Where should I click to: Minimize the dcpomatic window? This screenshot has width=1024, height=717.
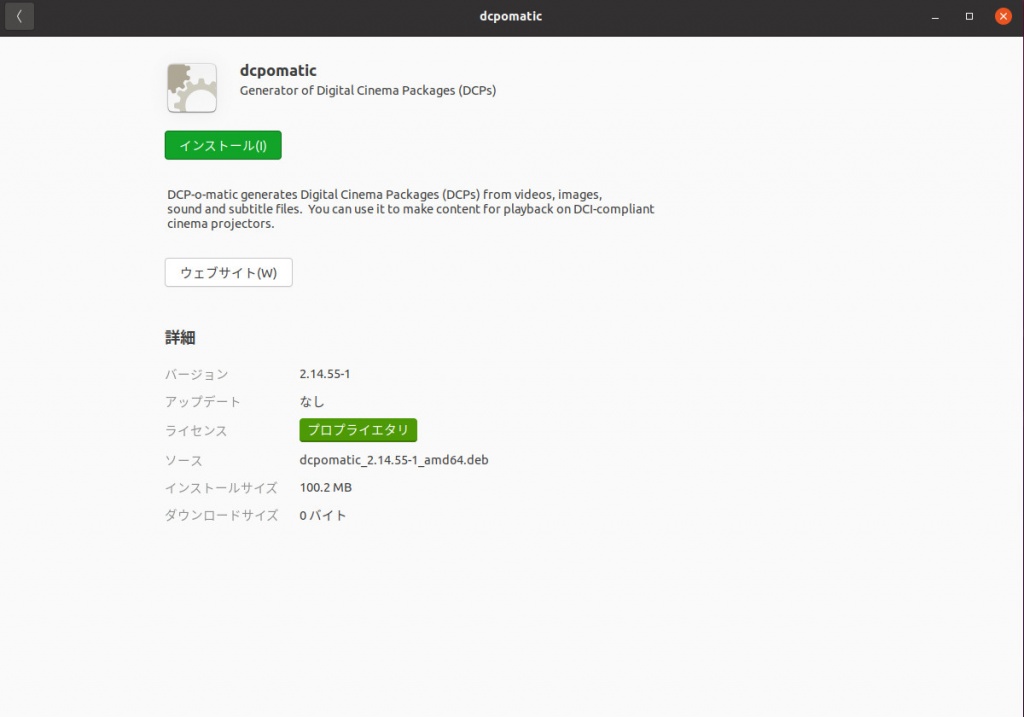(935, 17)
